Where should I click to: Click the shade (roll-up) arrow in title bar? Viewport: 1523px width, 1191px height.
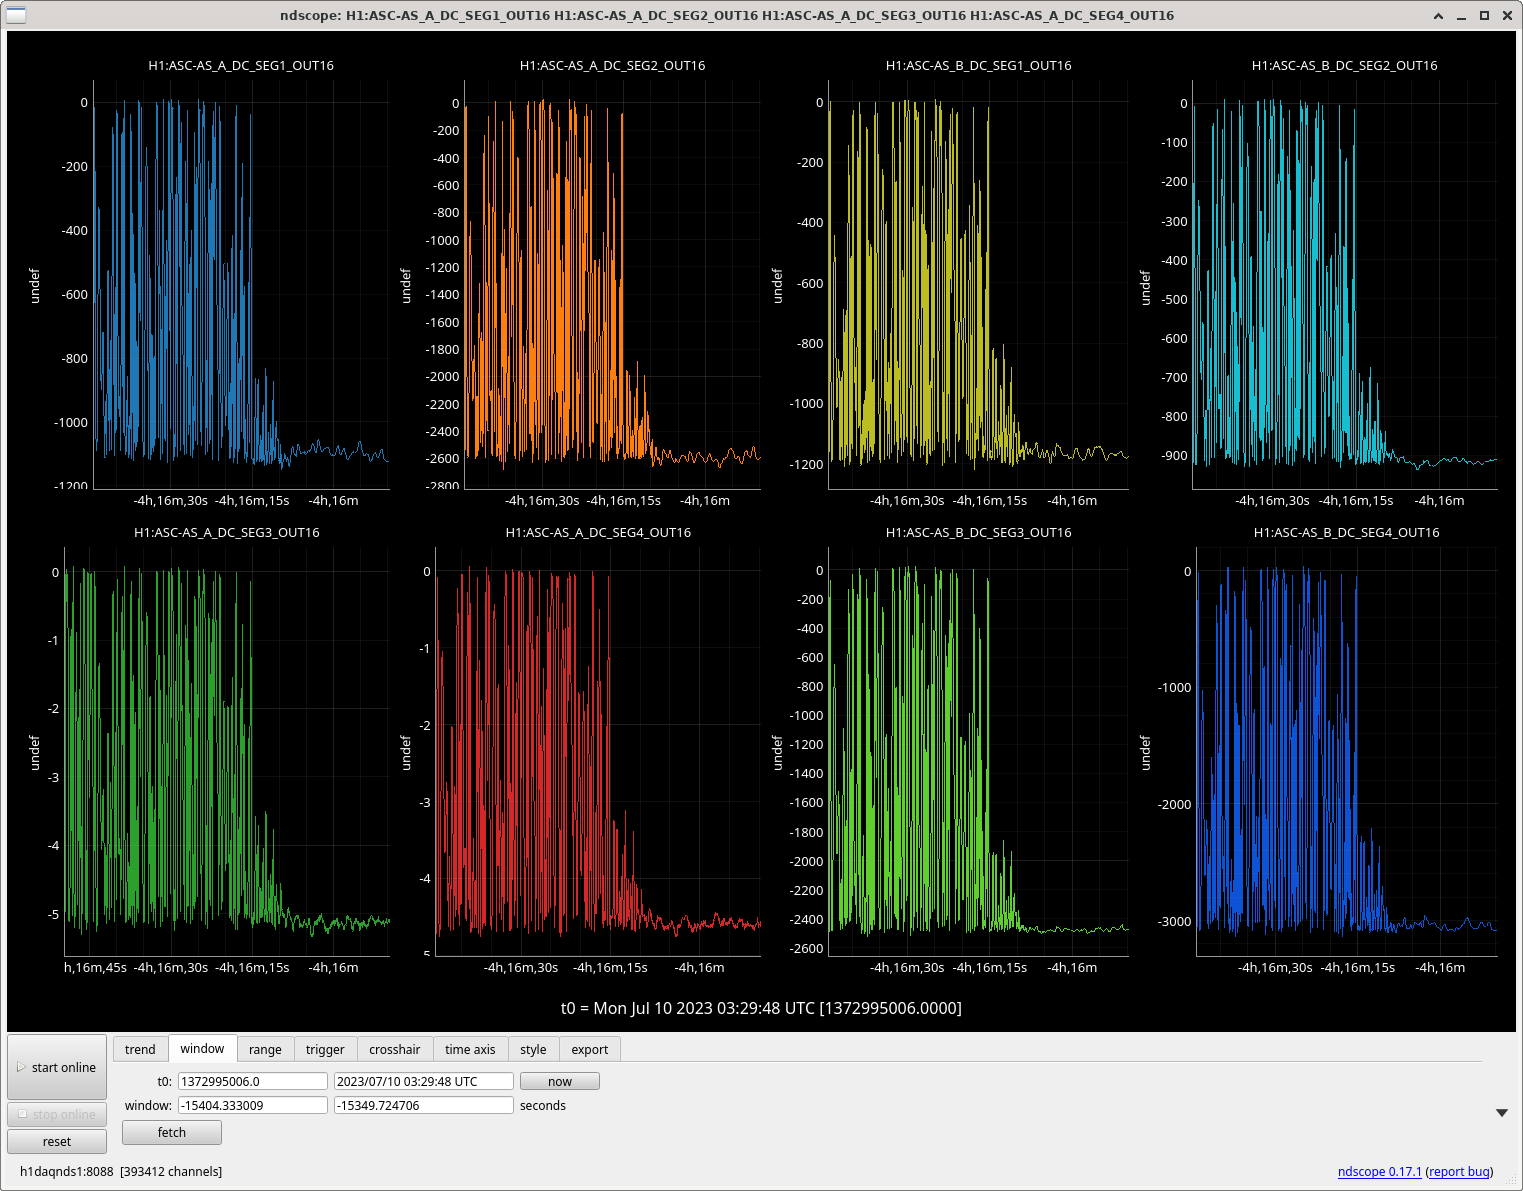[x=1438, y=15]
